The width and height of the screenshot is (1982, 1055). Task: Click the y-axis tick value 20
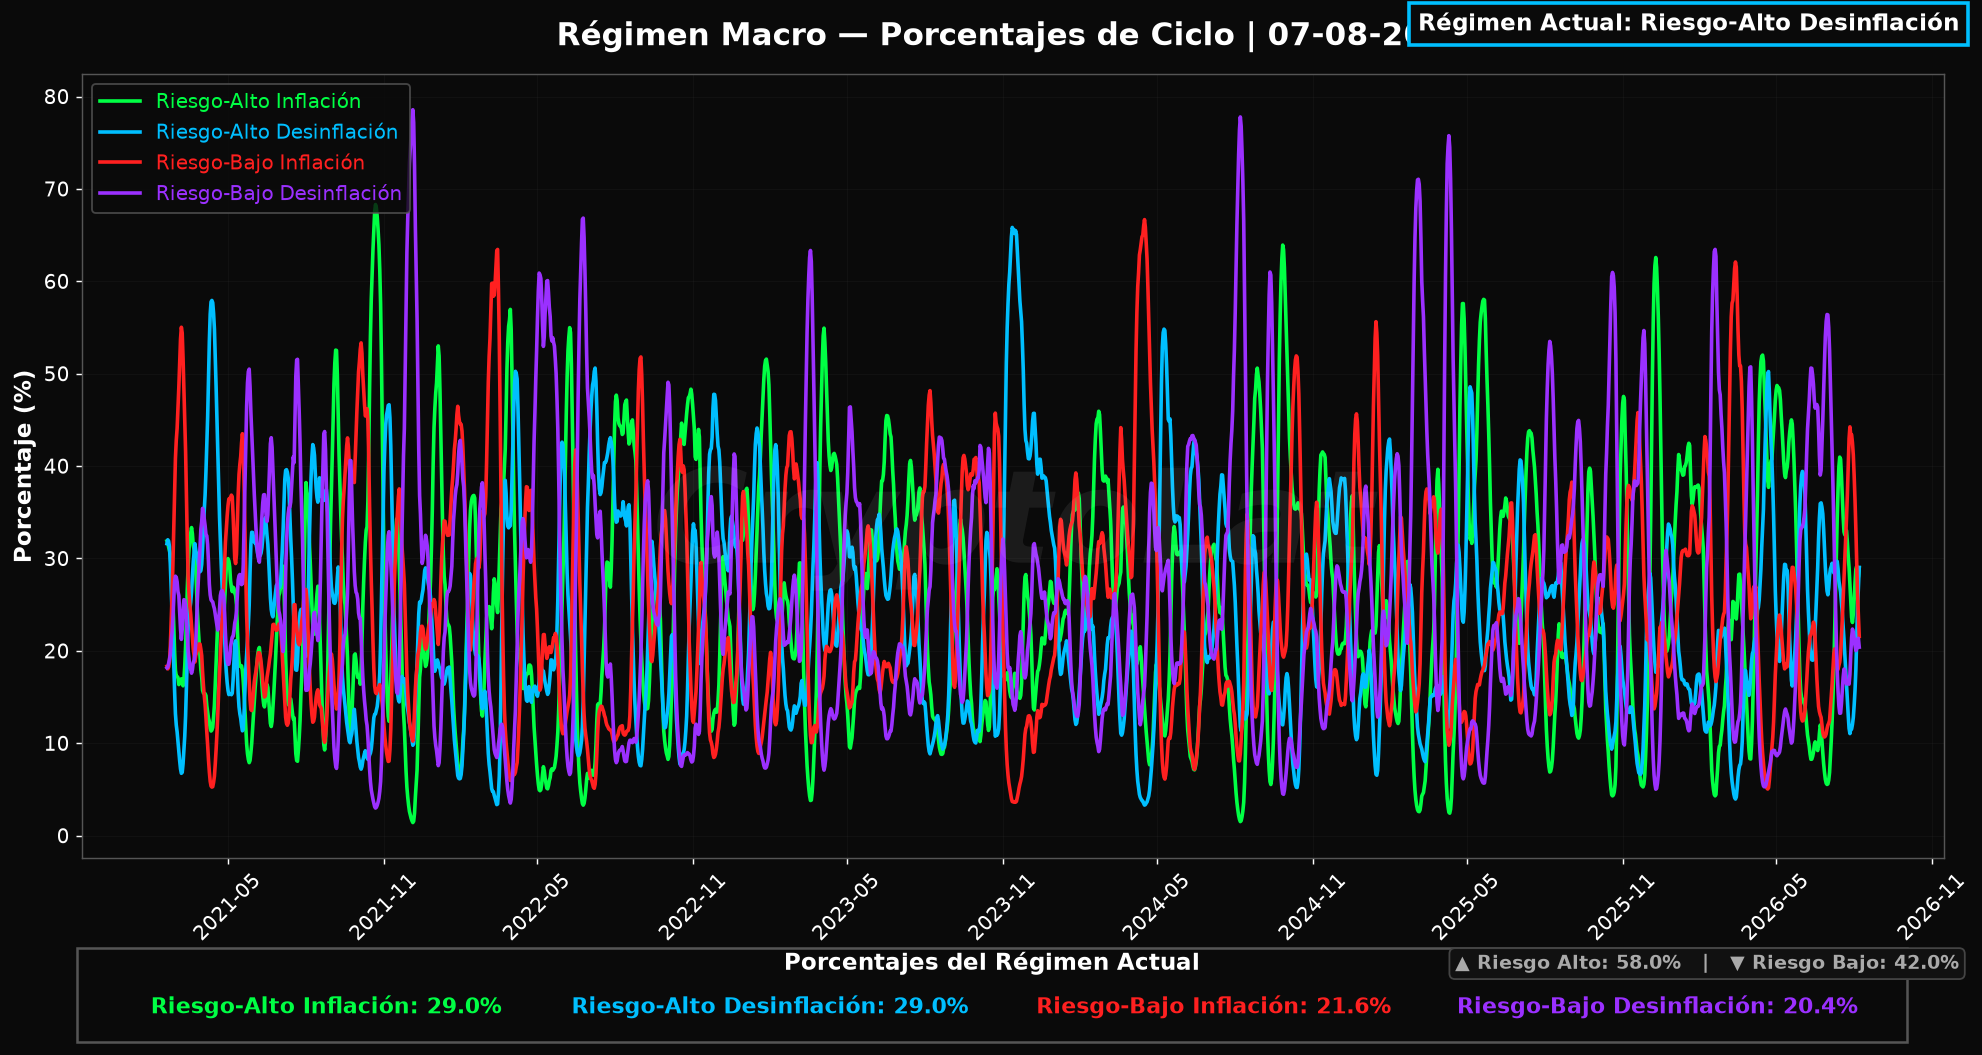tap(57, 651)
